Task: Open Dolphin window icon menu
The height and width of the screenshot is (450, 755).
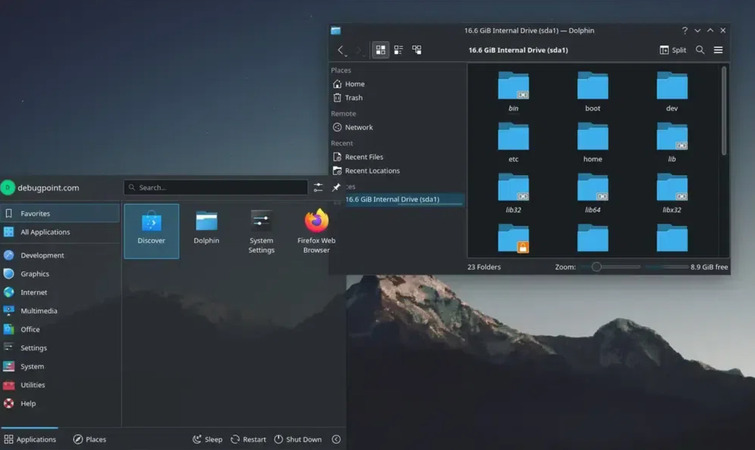Action: coord(336,30)
